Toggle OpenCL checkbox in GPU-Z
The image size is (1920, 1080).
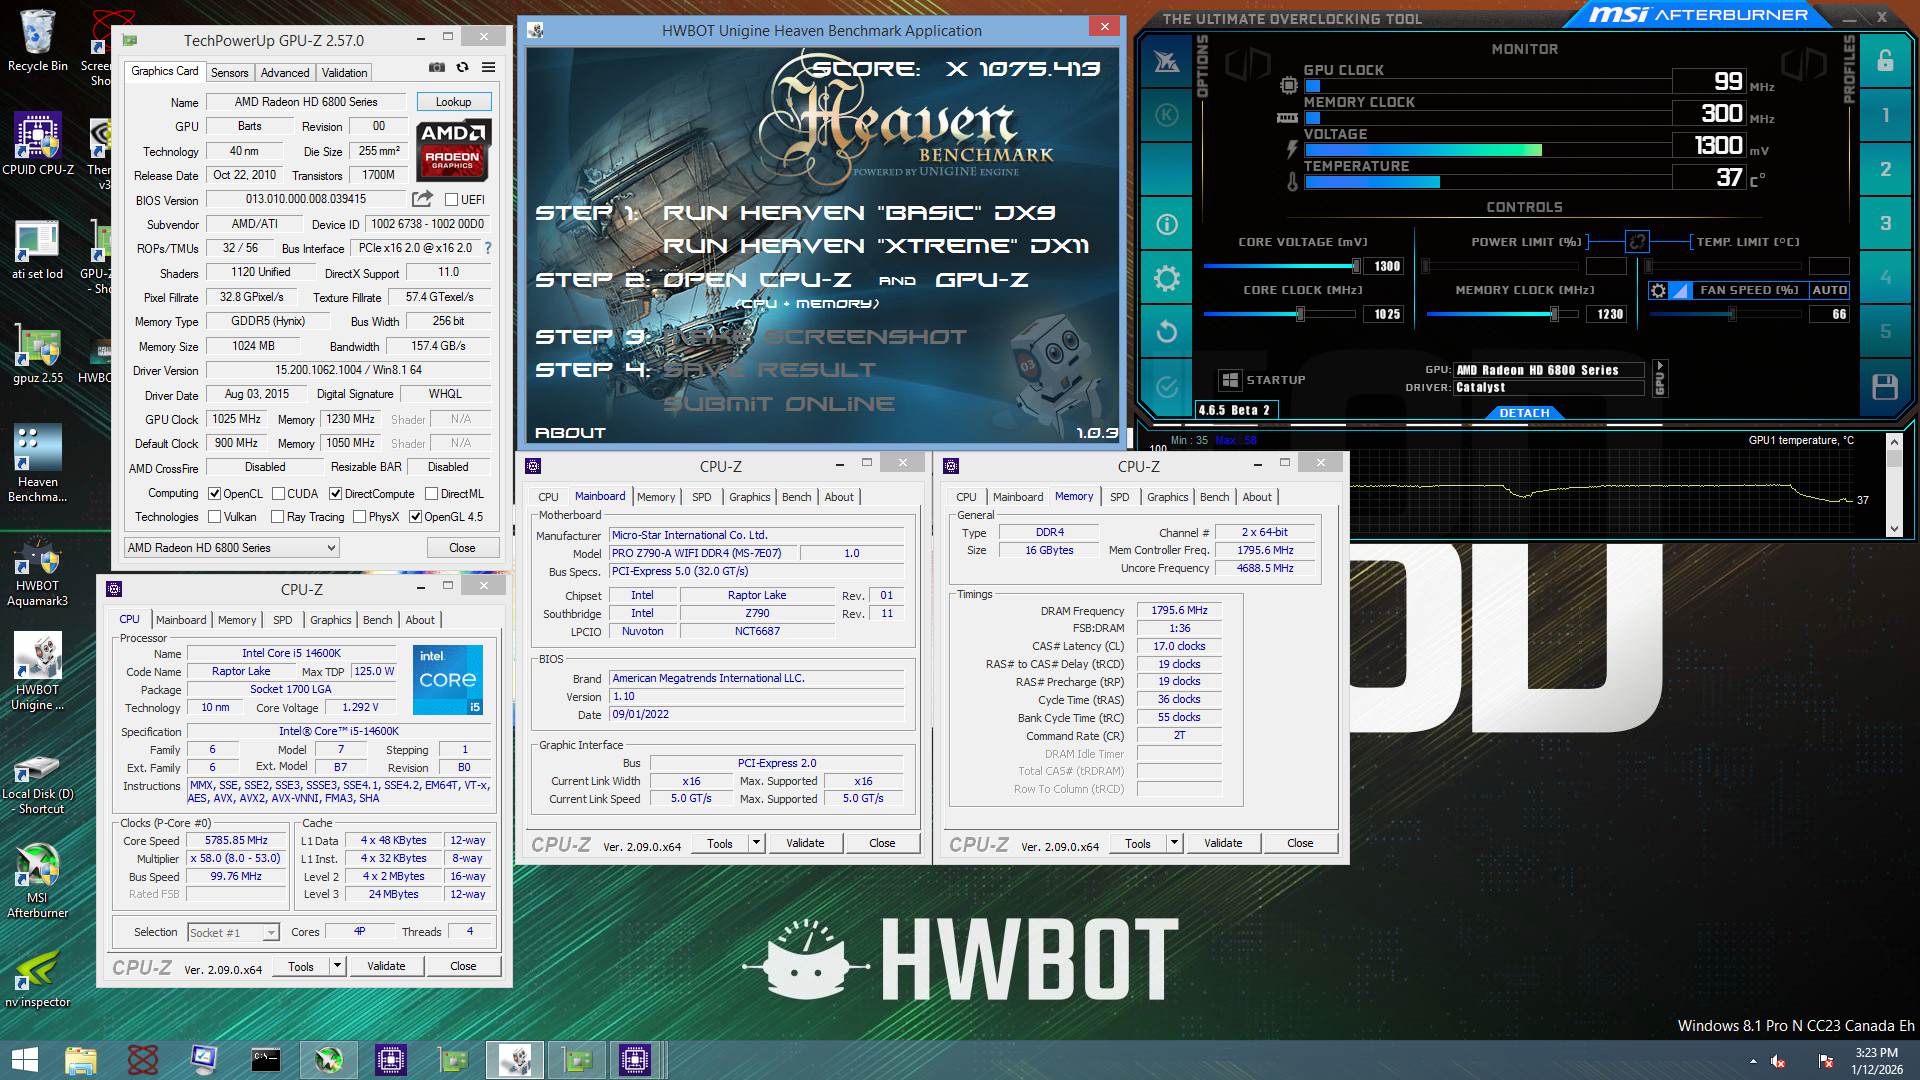[214, 494]
